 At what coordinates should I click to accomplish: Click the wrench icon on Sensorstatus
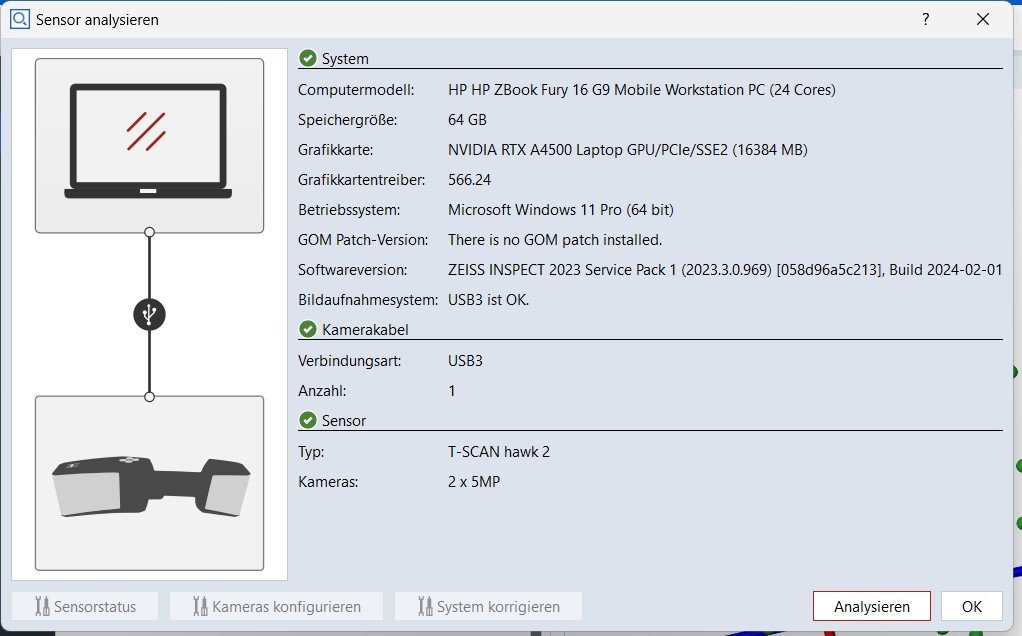(x=42, y=606)
